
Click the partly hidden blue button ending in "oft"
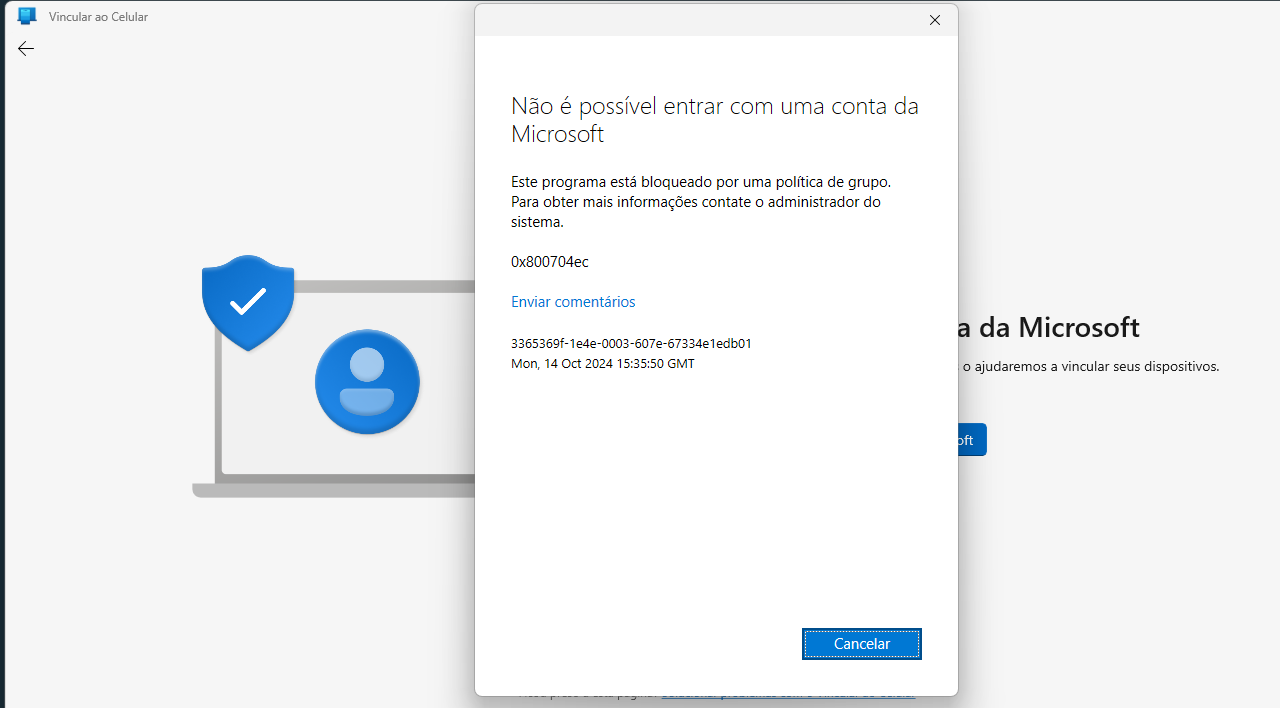[x=972, y=440]
